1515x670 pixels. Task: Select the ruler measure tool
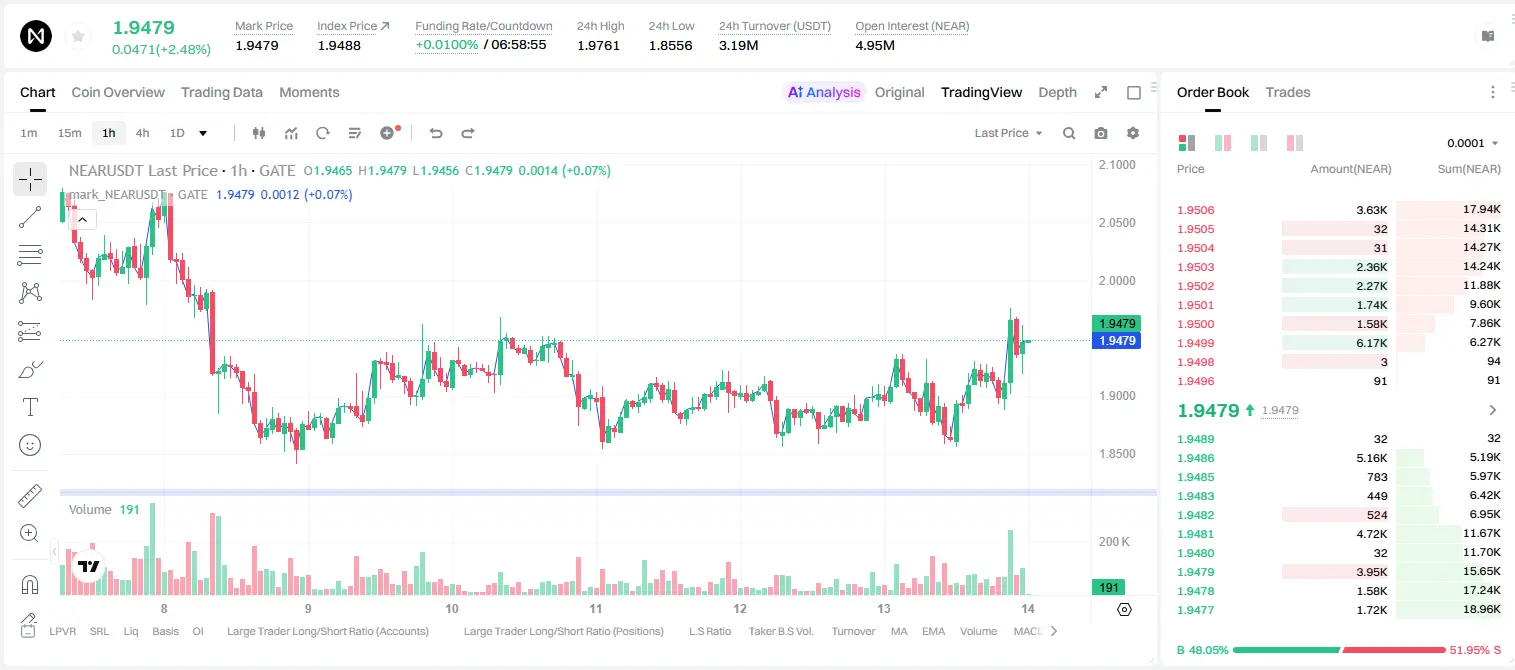point(30,496)
